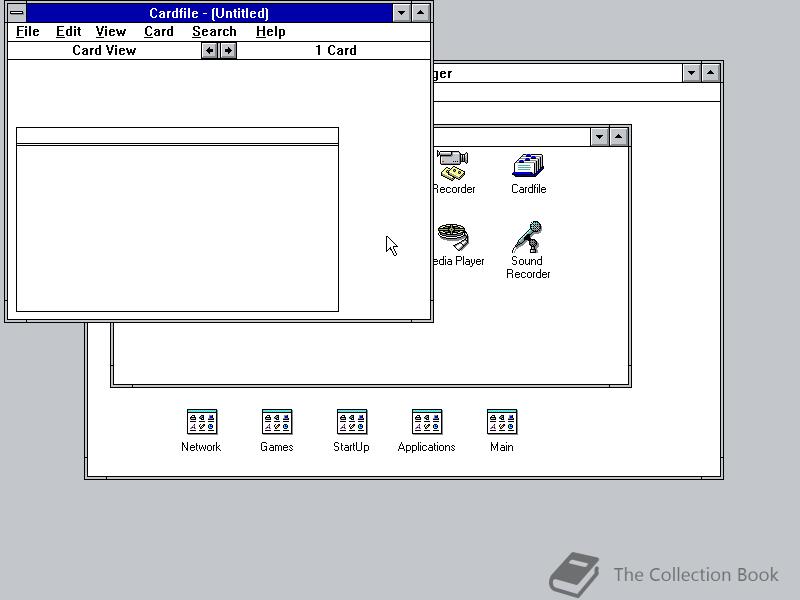
Task: Click the Cardfile - (Untitled) title bar
Action: 209,13
